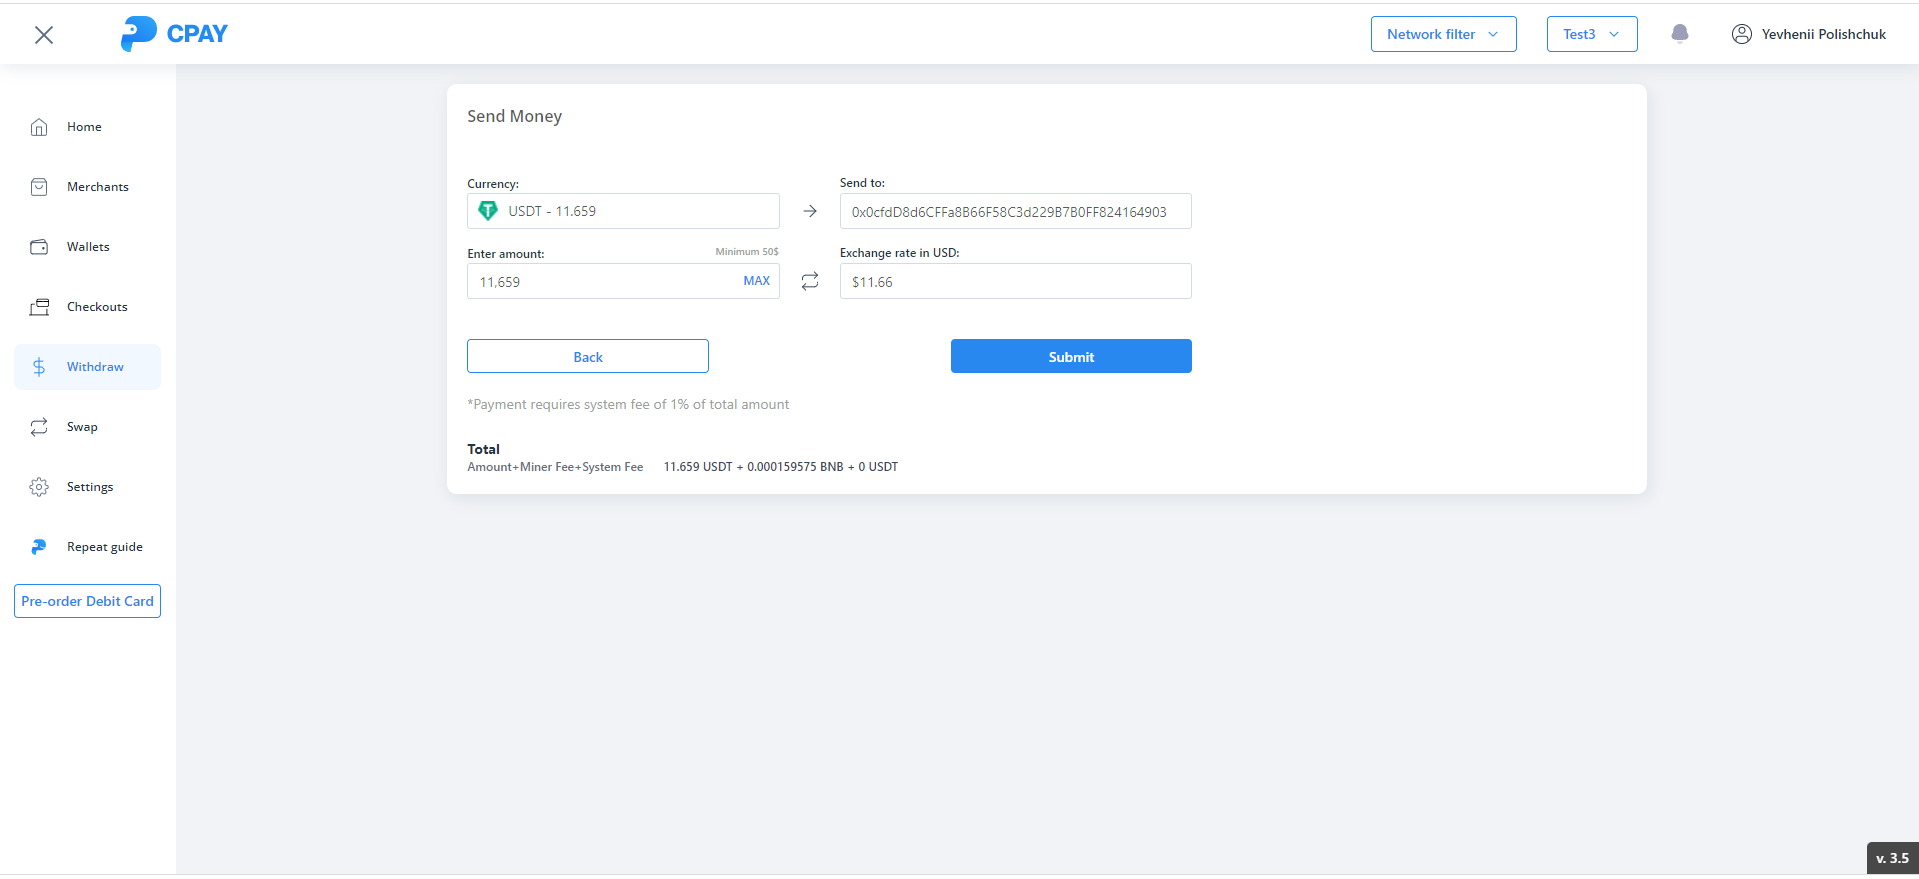Image resolution: width=1919 pixels, height=879 pixels.
Task: Click the Home house icon
Action: coord(39,127)
